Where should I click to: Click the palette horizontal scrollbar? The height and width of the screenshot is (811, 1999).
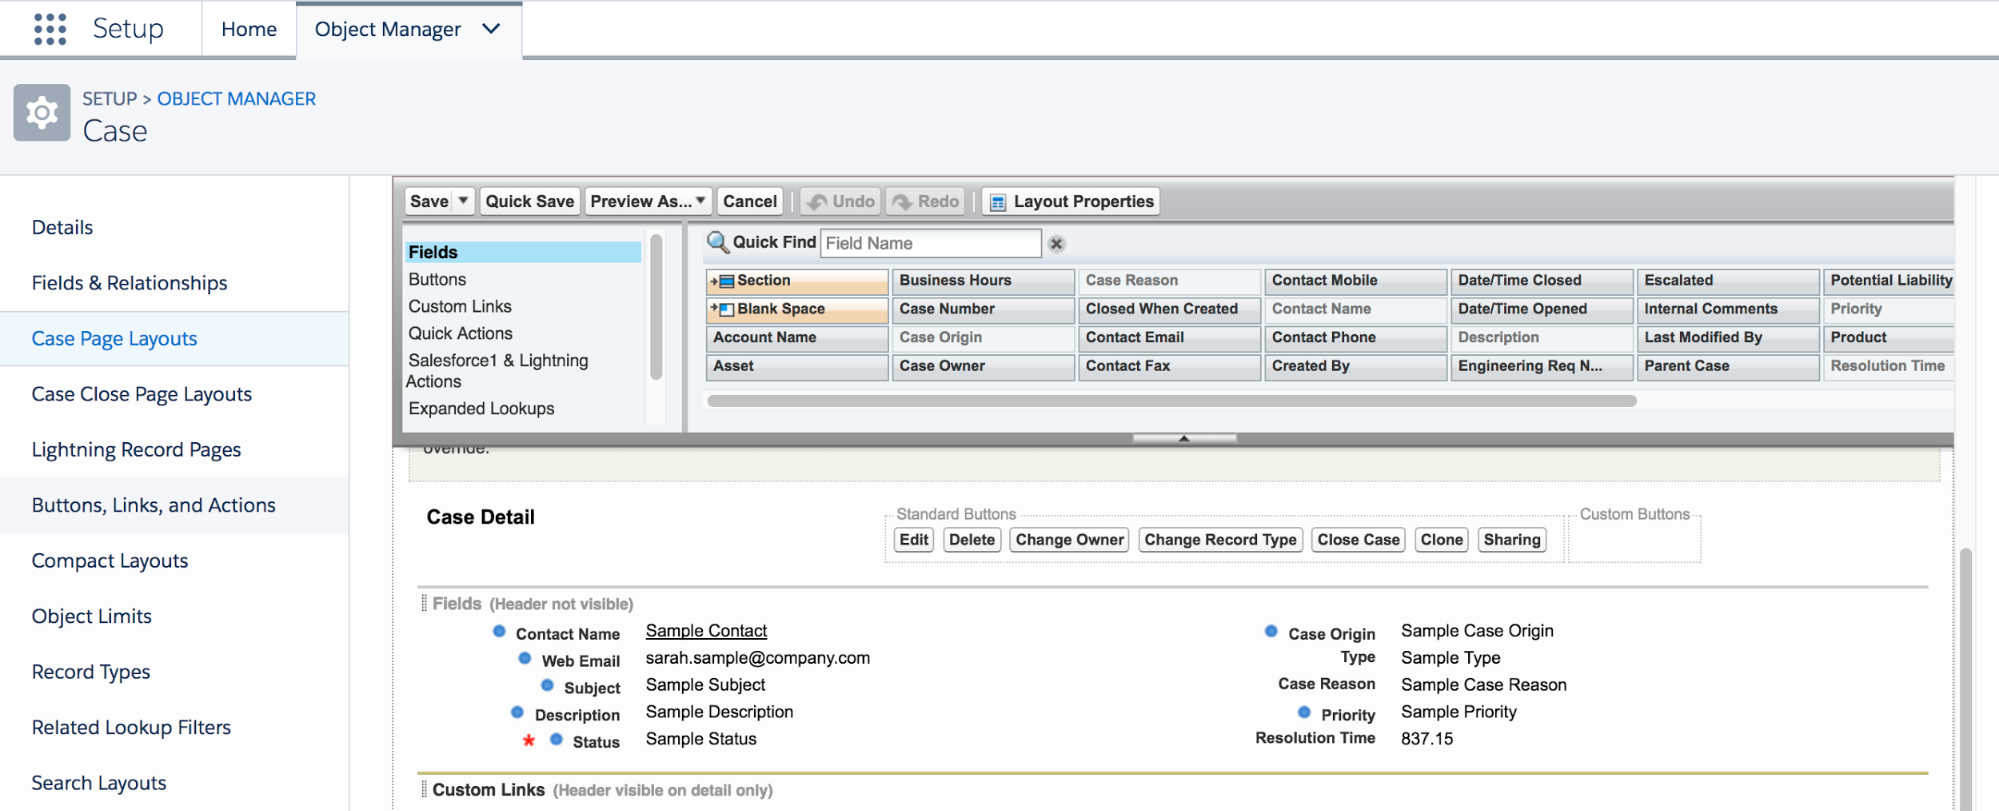[1171, 401]
